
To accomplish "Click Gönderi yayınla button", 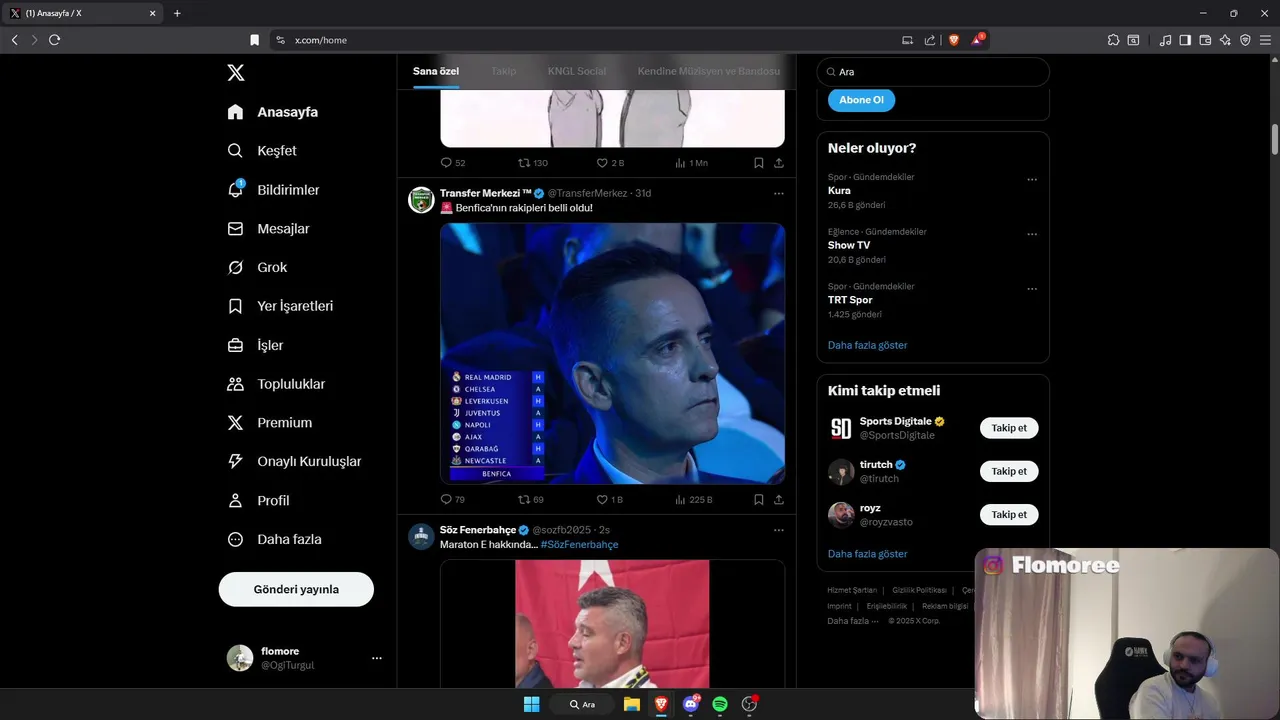I will (296, 589).
